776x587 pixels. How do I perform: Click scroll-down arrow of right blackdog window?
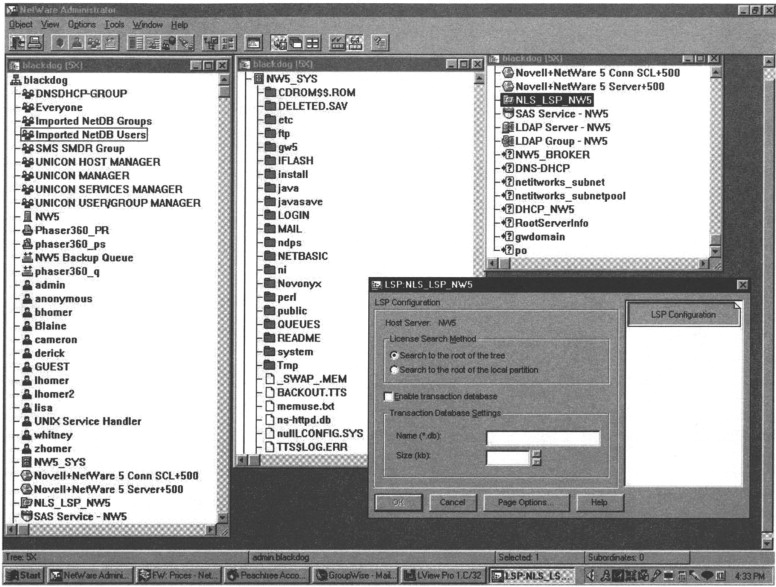click(x=715, y=251)
